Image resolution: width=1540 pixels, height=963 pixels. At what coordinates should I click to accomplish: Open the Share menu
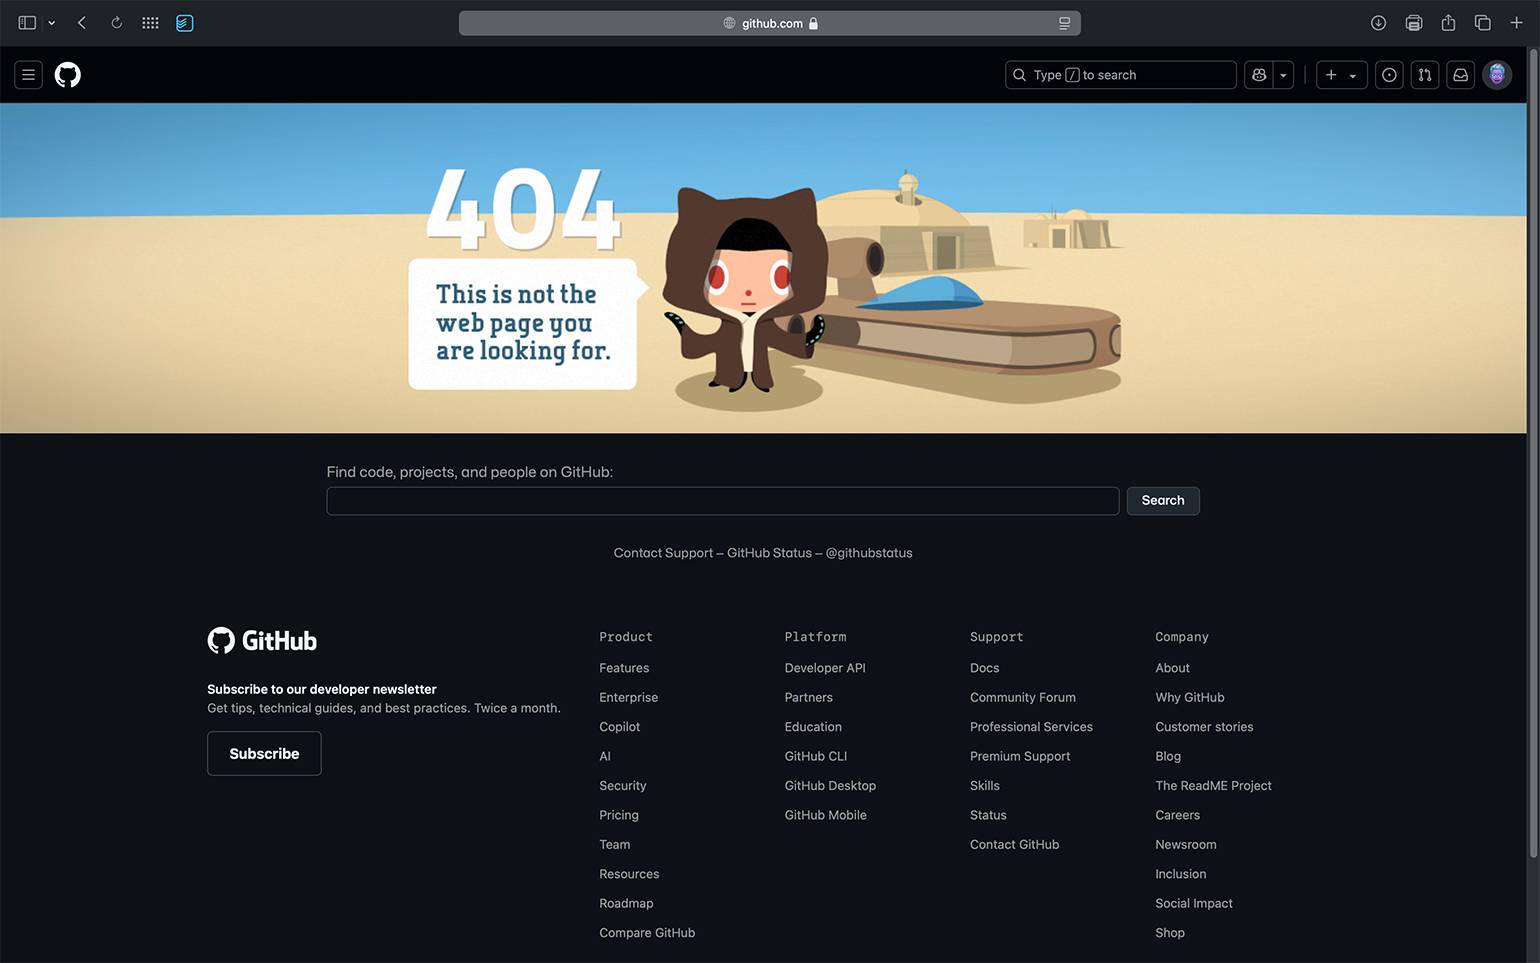(1448, 23)
